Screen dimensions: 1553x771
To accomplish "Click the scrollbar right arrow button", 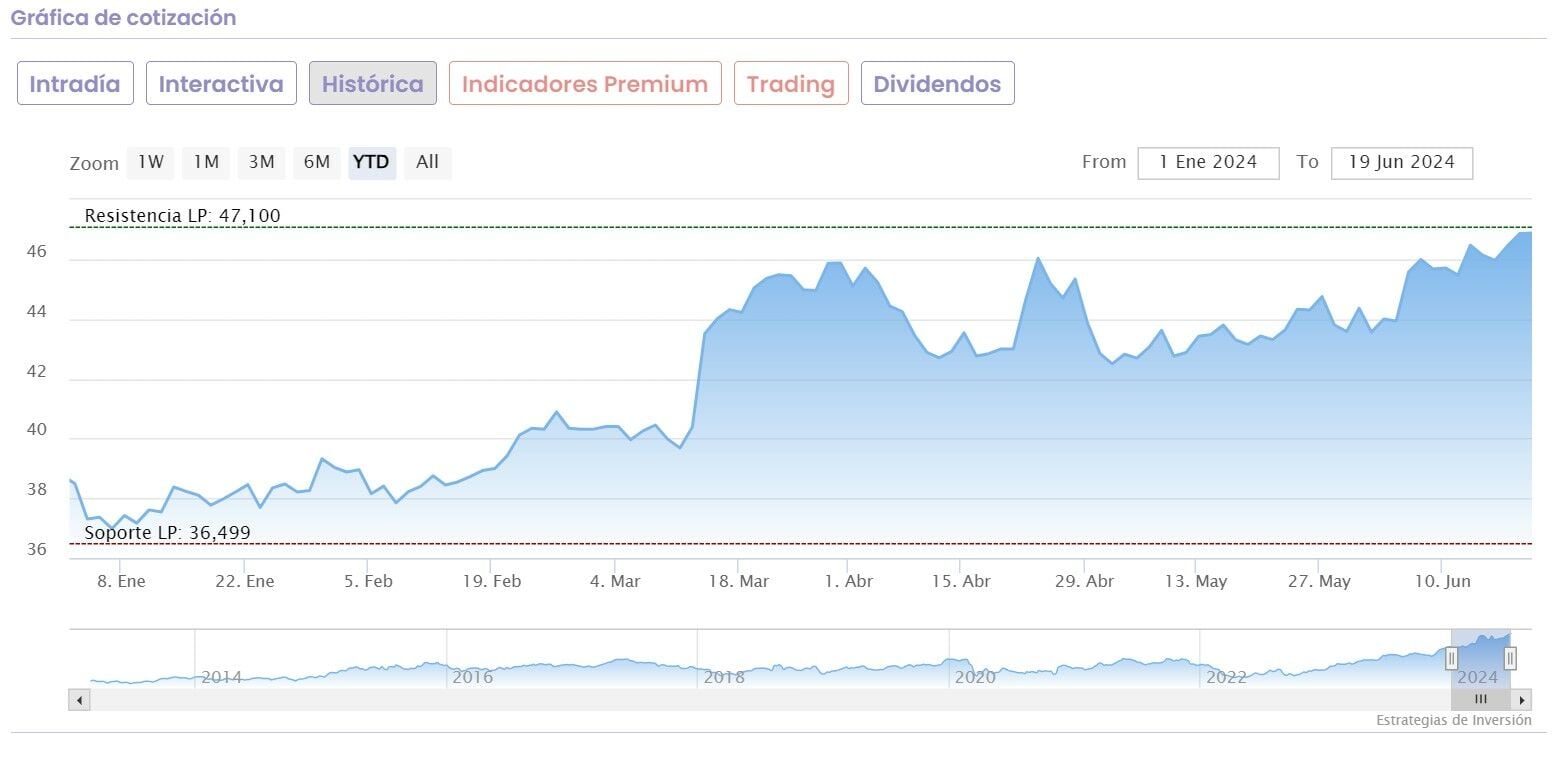I will click(x=1521, y=700).
